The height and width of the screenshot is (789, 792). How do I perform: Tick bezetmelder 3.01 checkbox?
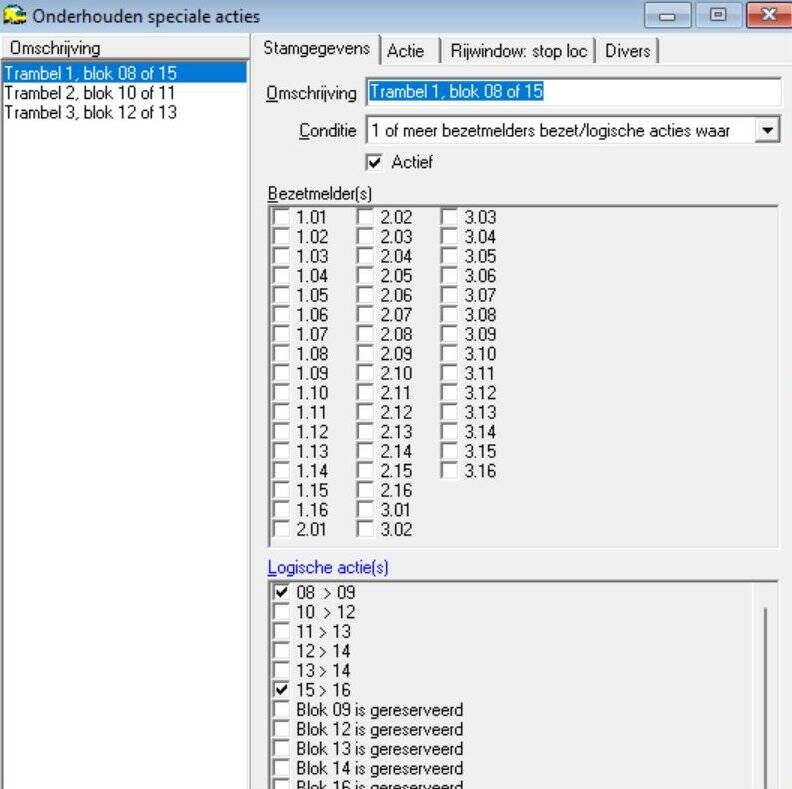click(x=365, y=510)
